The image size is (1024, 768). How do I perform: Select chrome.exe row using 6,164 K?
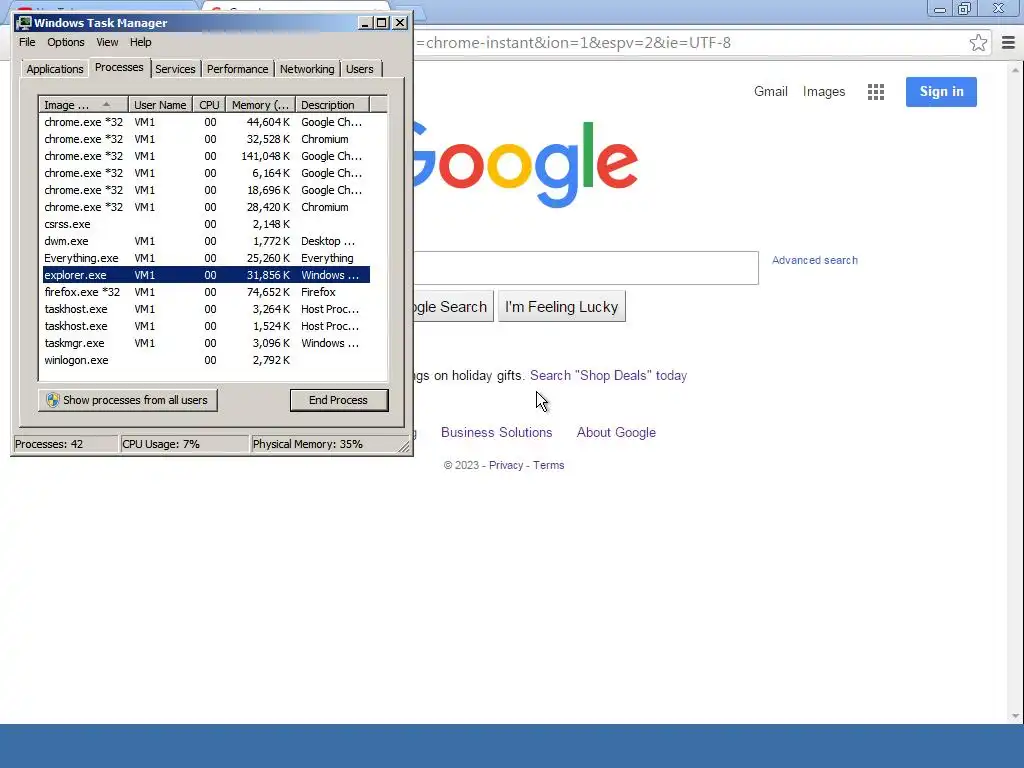206,173
